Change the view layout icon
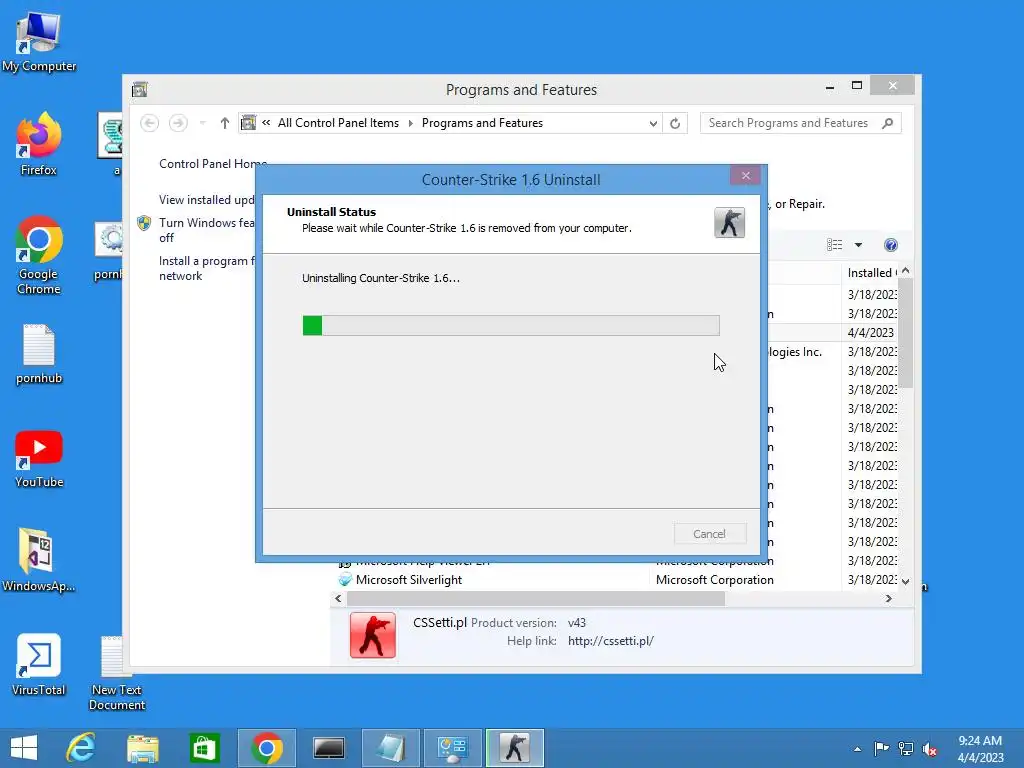This screenshot has width=1024, height=768. [834, 245]
